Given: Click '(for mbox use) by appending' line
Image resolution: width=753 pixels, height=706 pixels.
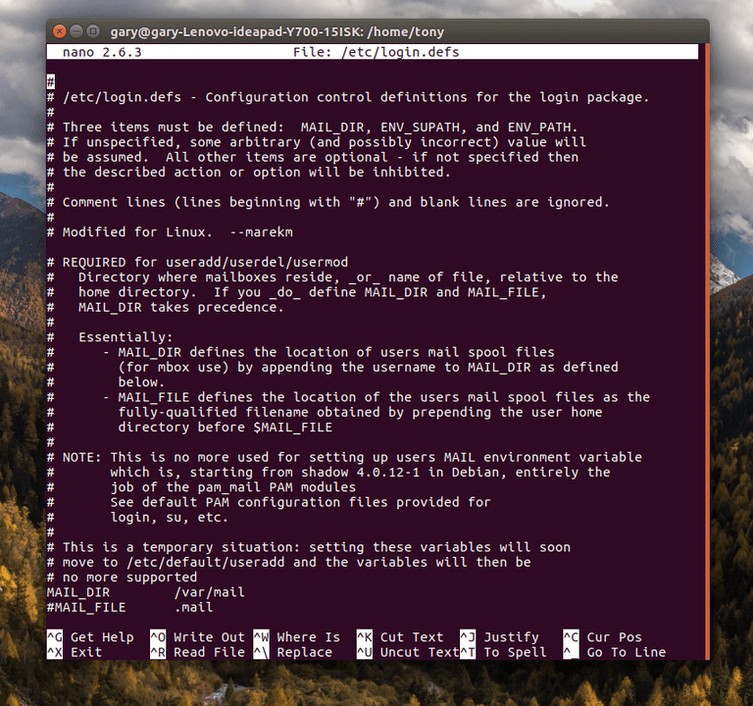Looking at the screenshot, I should (x=333, y=367).
